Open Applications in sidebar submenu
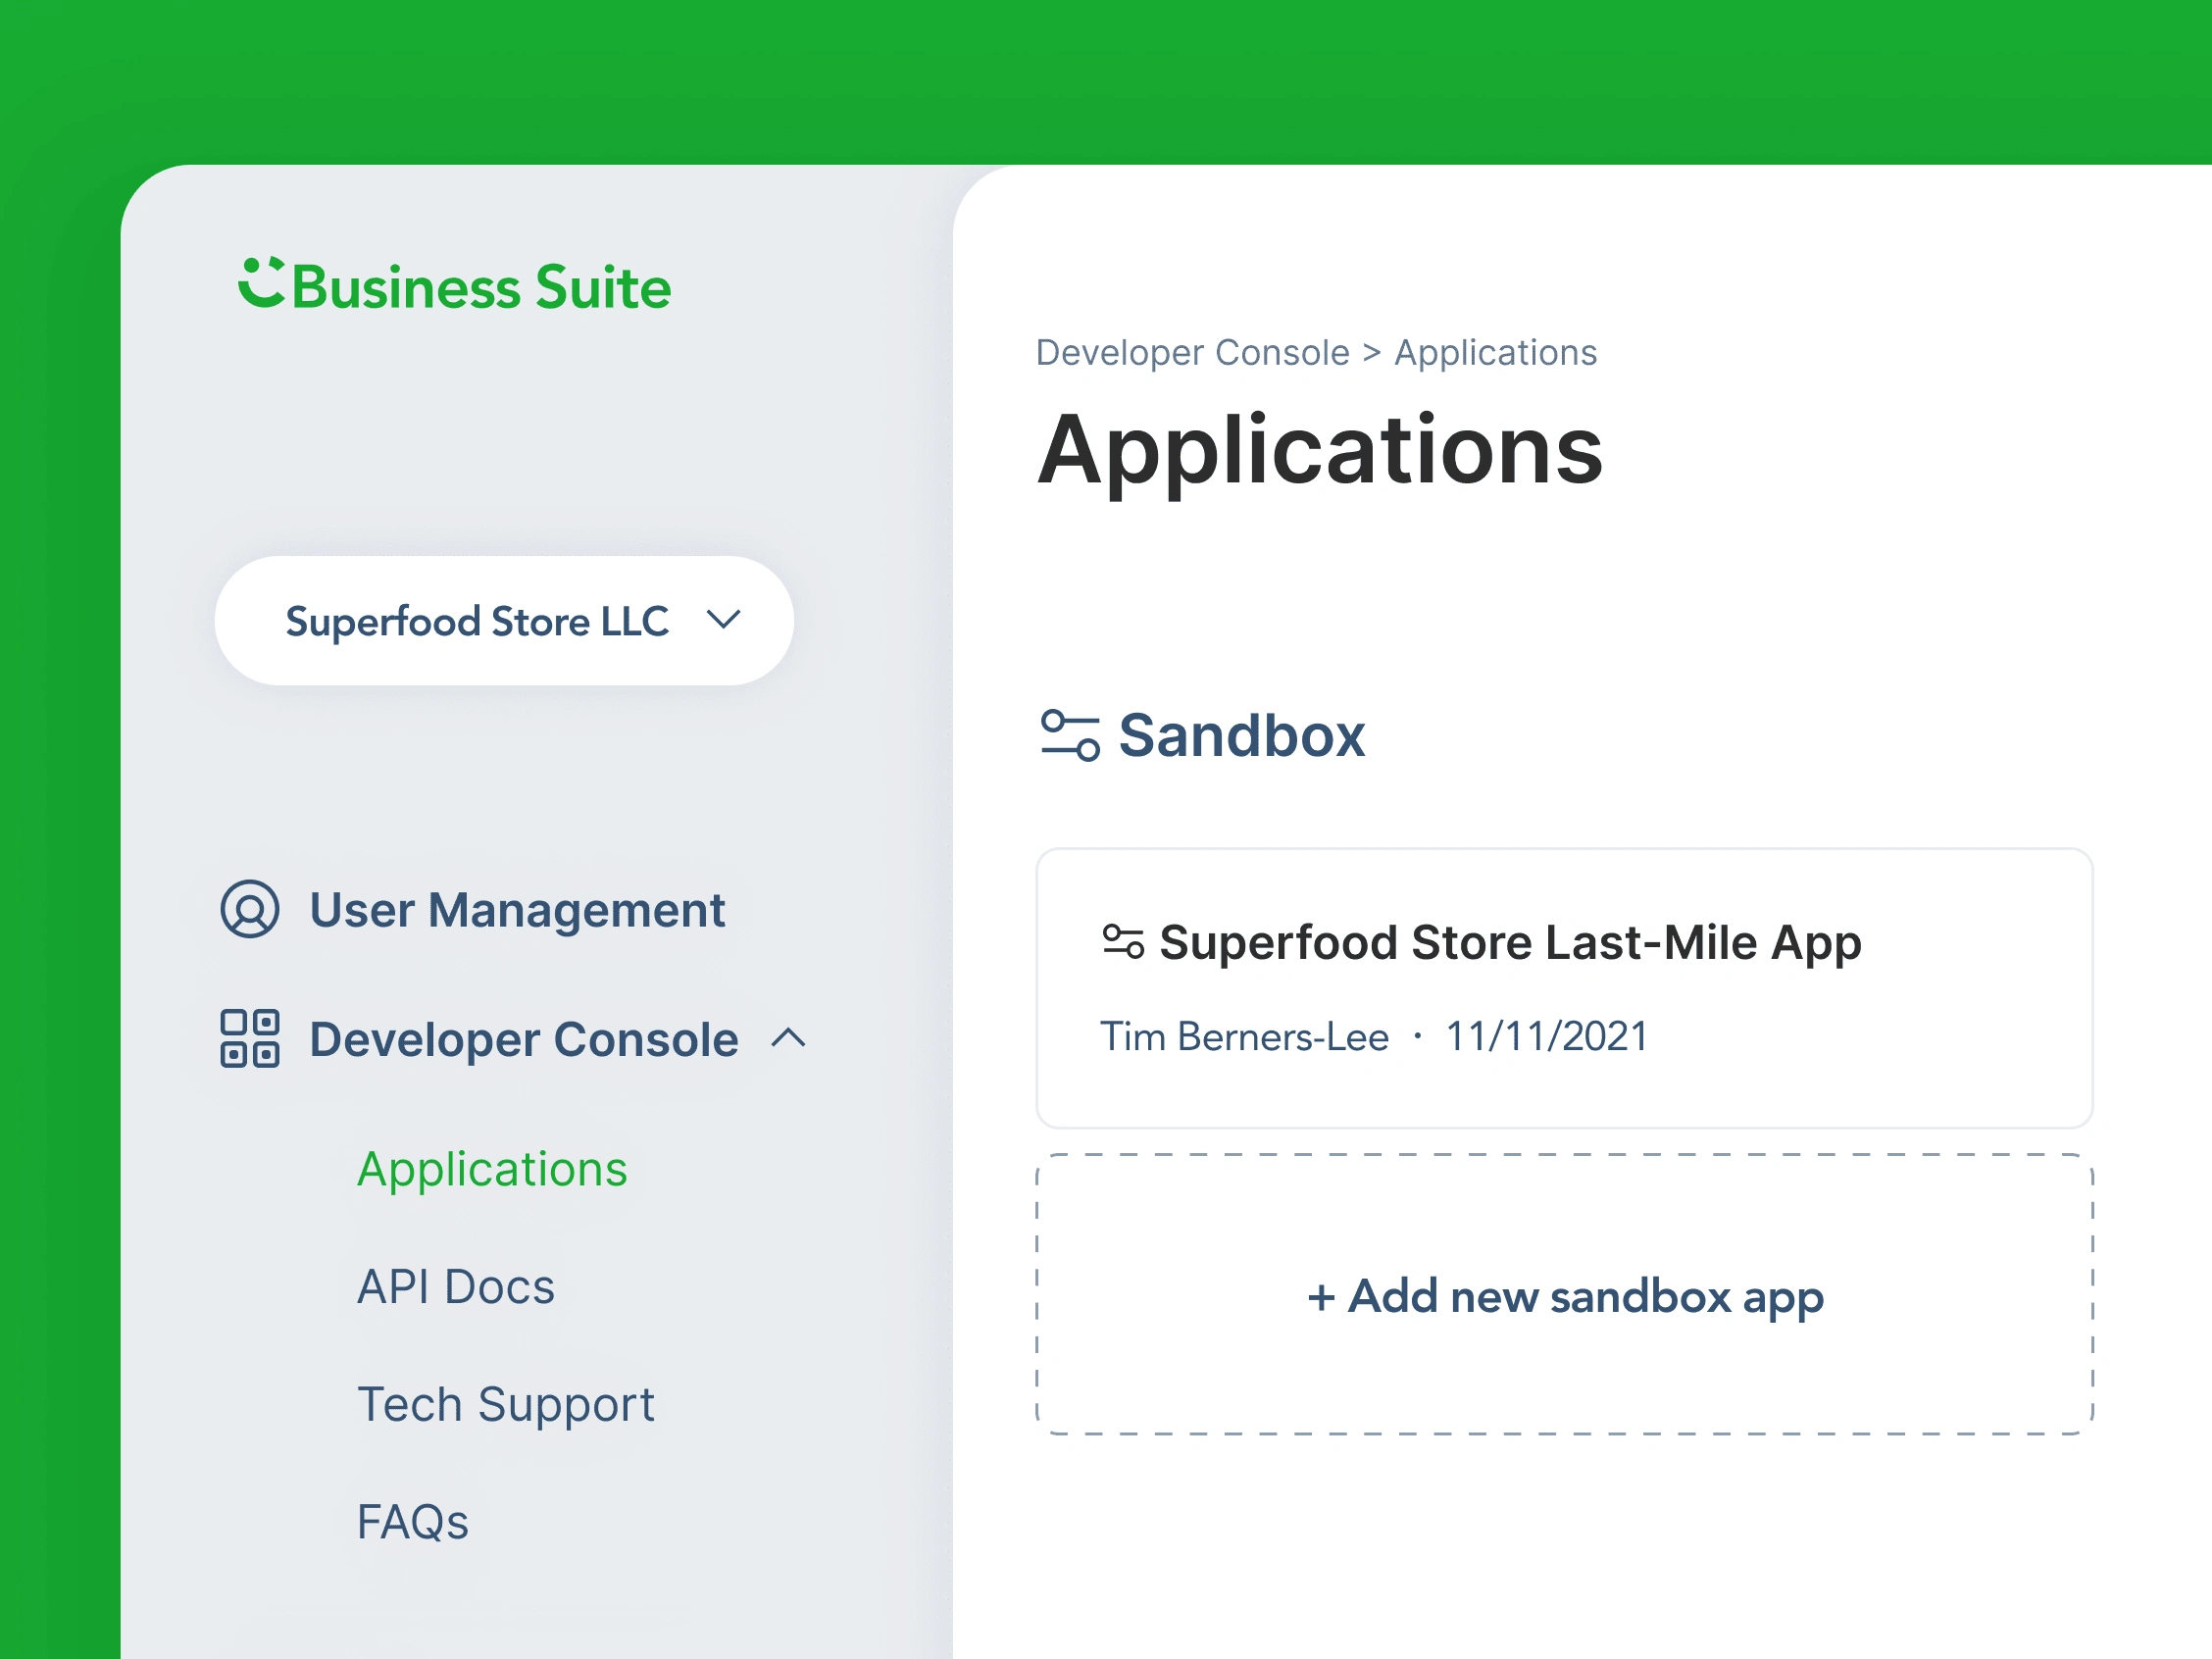The image size is (2212, 1659). tap(492, 1169)
